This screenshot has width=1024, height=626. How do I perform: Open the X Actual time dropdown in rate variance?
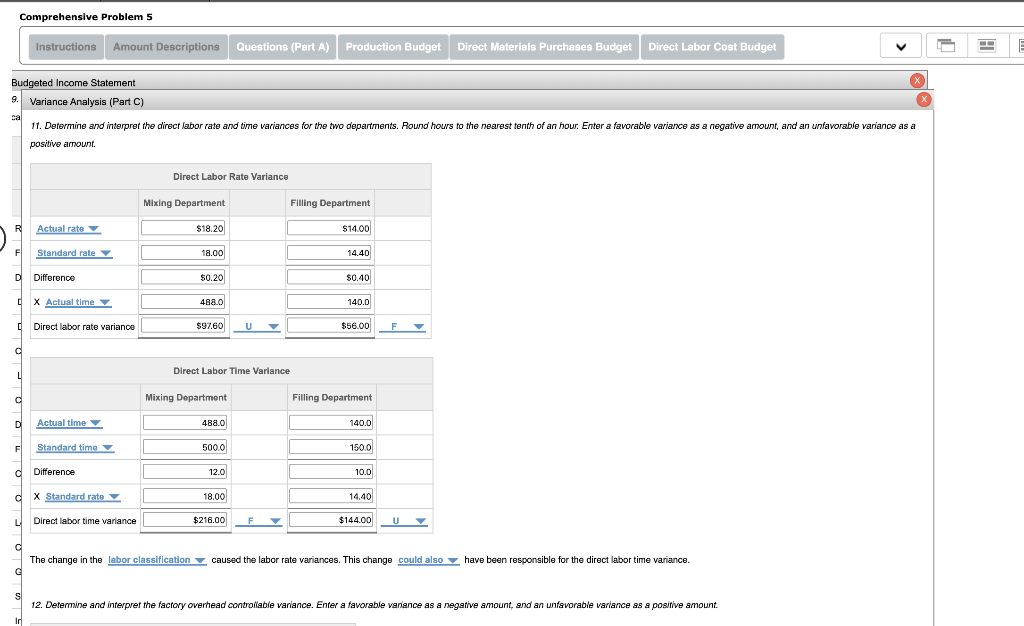coord(78,302)
